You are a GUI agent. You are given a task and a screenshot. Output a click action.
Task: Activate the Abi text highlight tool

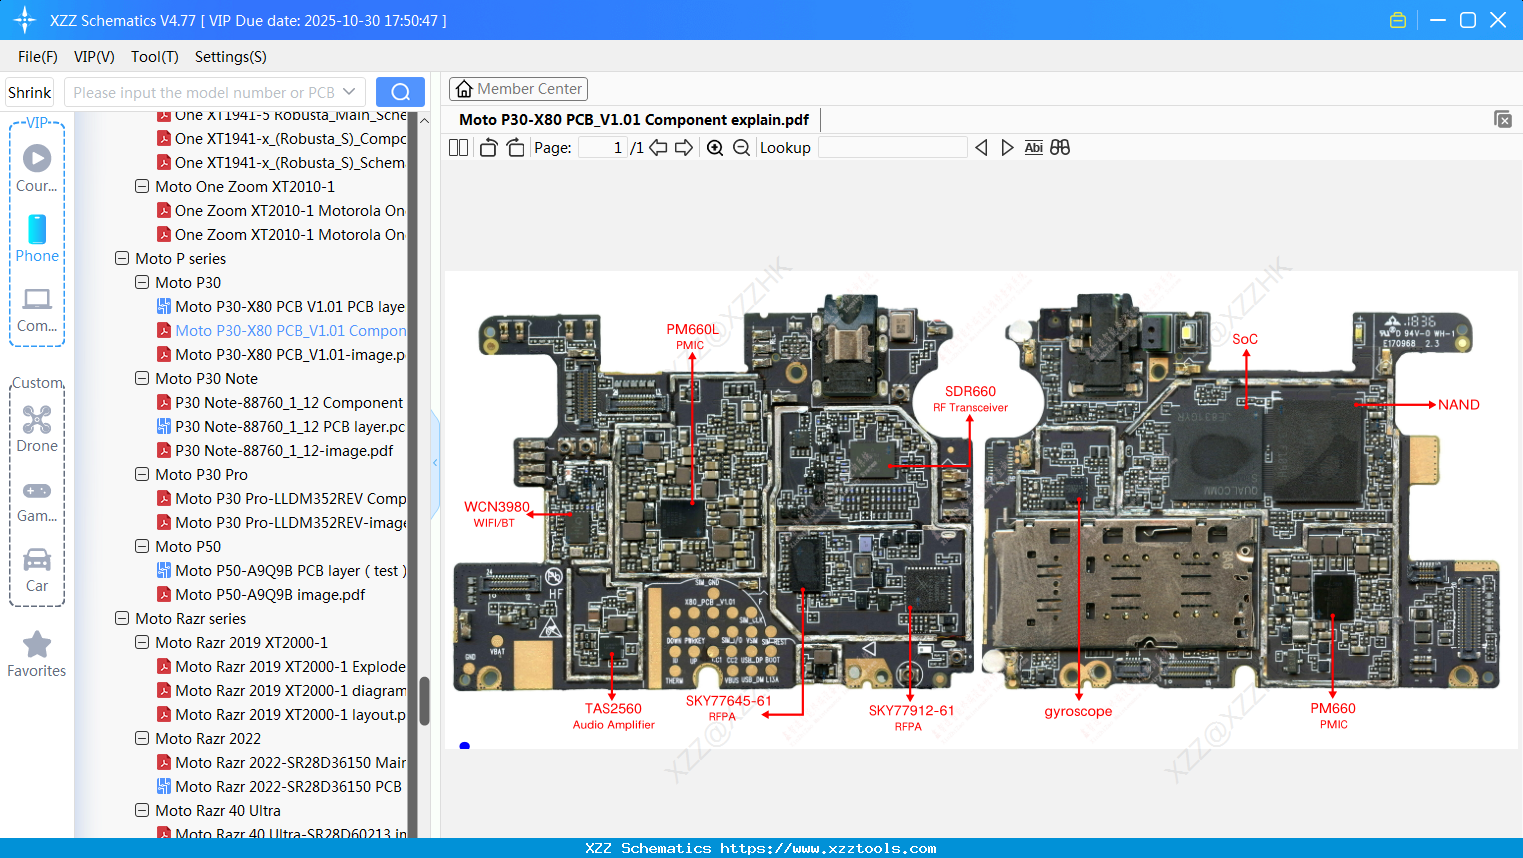(x=1033, y=147)
